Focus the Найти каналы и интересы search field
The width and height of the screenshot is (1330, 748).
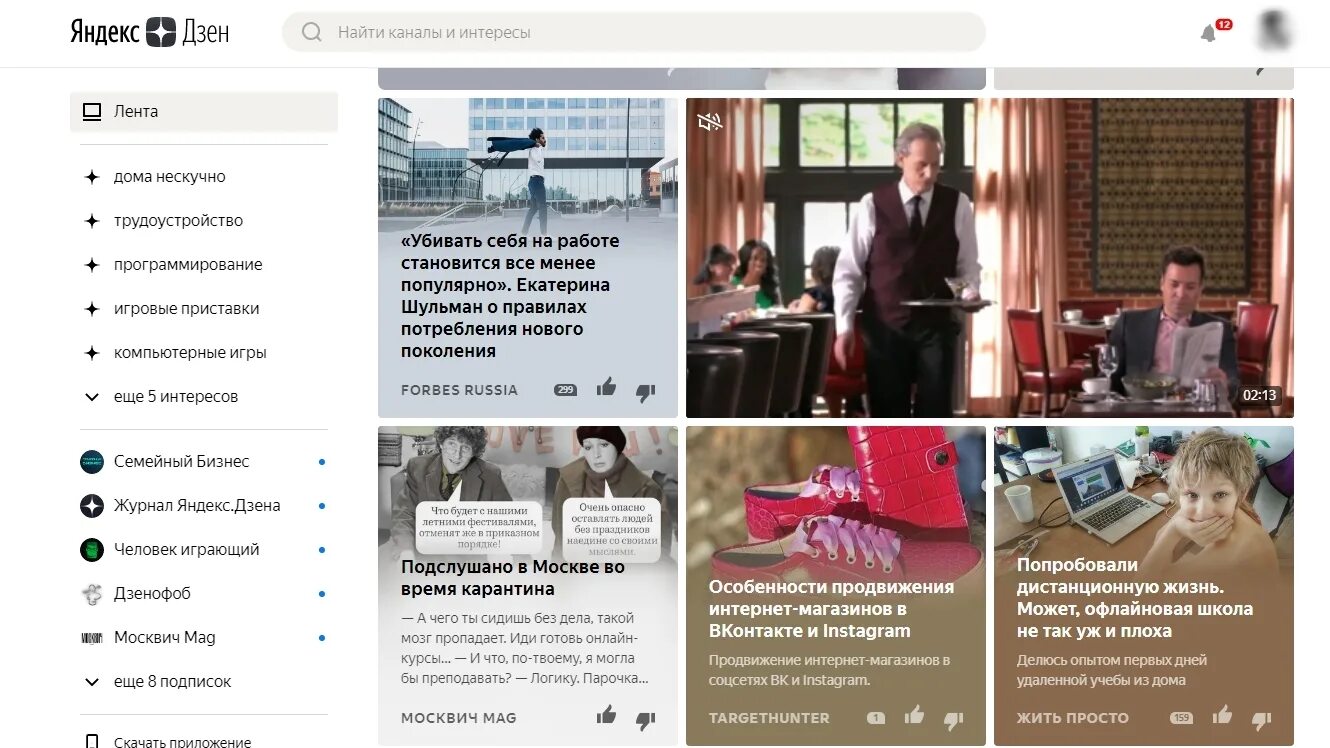click(x=634, y=32)
